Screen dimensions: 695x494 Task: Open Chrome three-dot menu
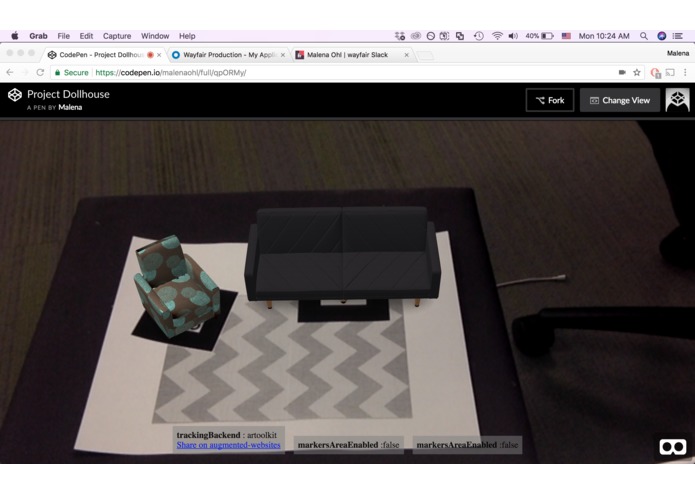[x=685, y=72]
